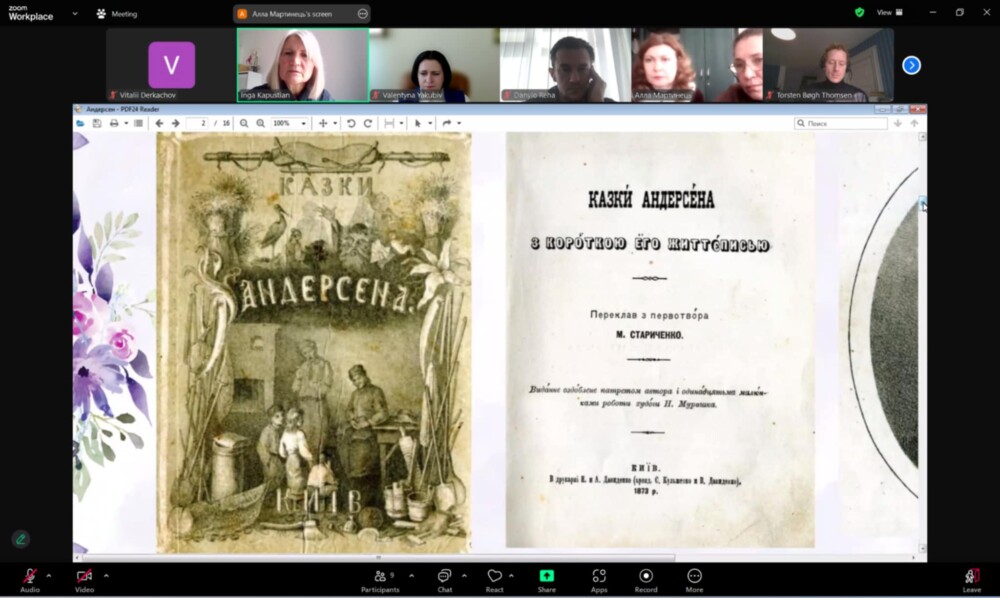The width and height of the screenshot is (1000, 598).
Task: Leave the meeting
Action: (x=971, y=578)
